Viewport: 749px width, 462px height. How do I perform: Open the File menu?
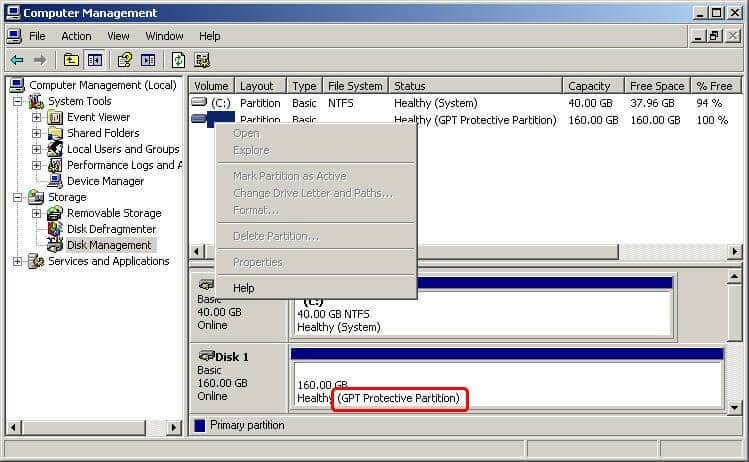[37, 36]
